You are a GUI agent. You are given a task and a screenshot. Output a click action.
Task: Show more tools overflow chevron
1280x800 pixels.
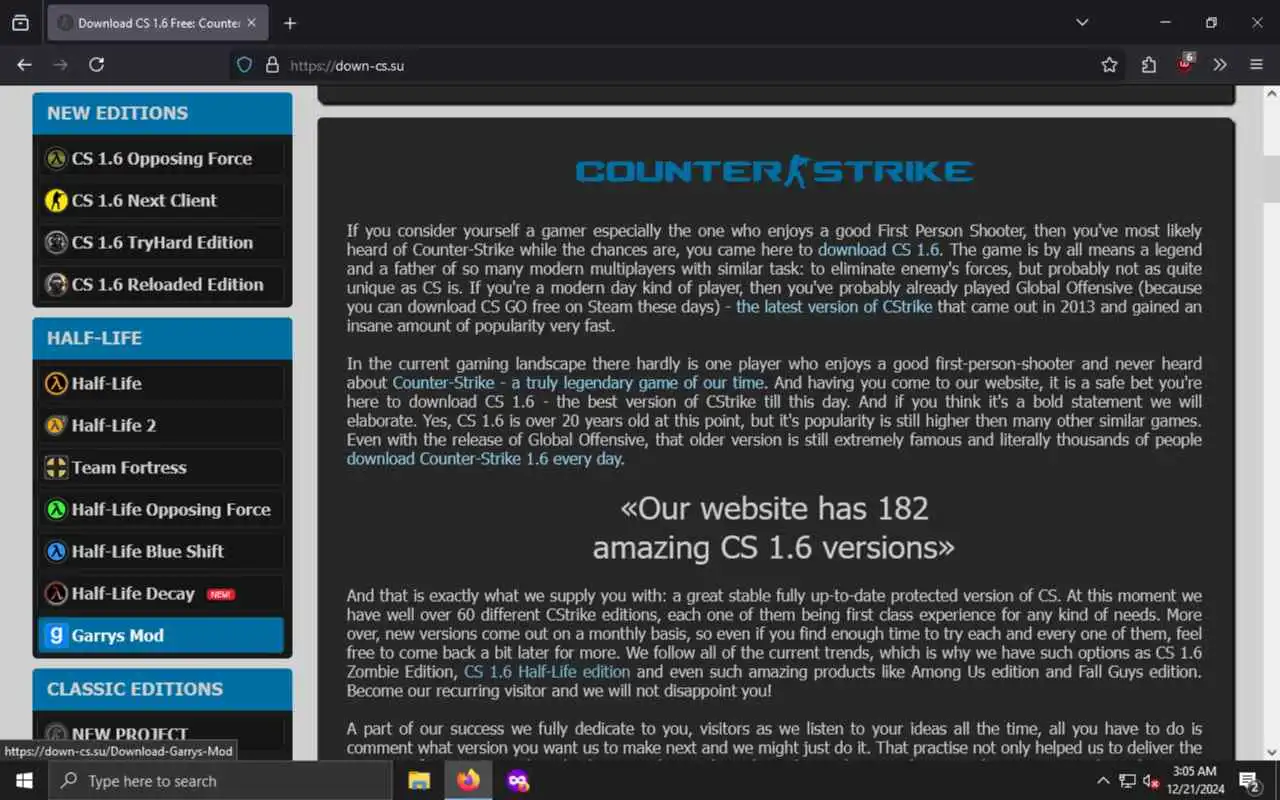(1220, 65)
